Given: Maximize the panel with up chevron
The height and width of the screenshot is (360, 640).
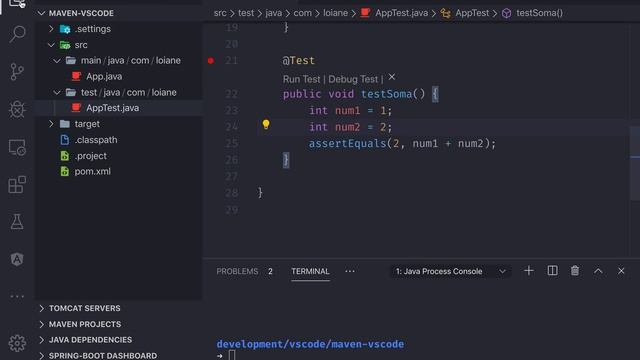Looking at the screenshot, I should coord(598,271).
